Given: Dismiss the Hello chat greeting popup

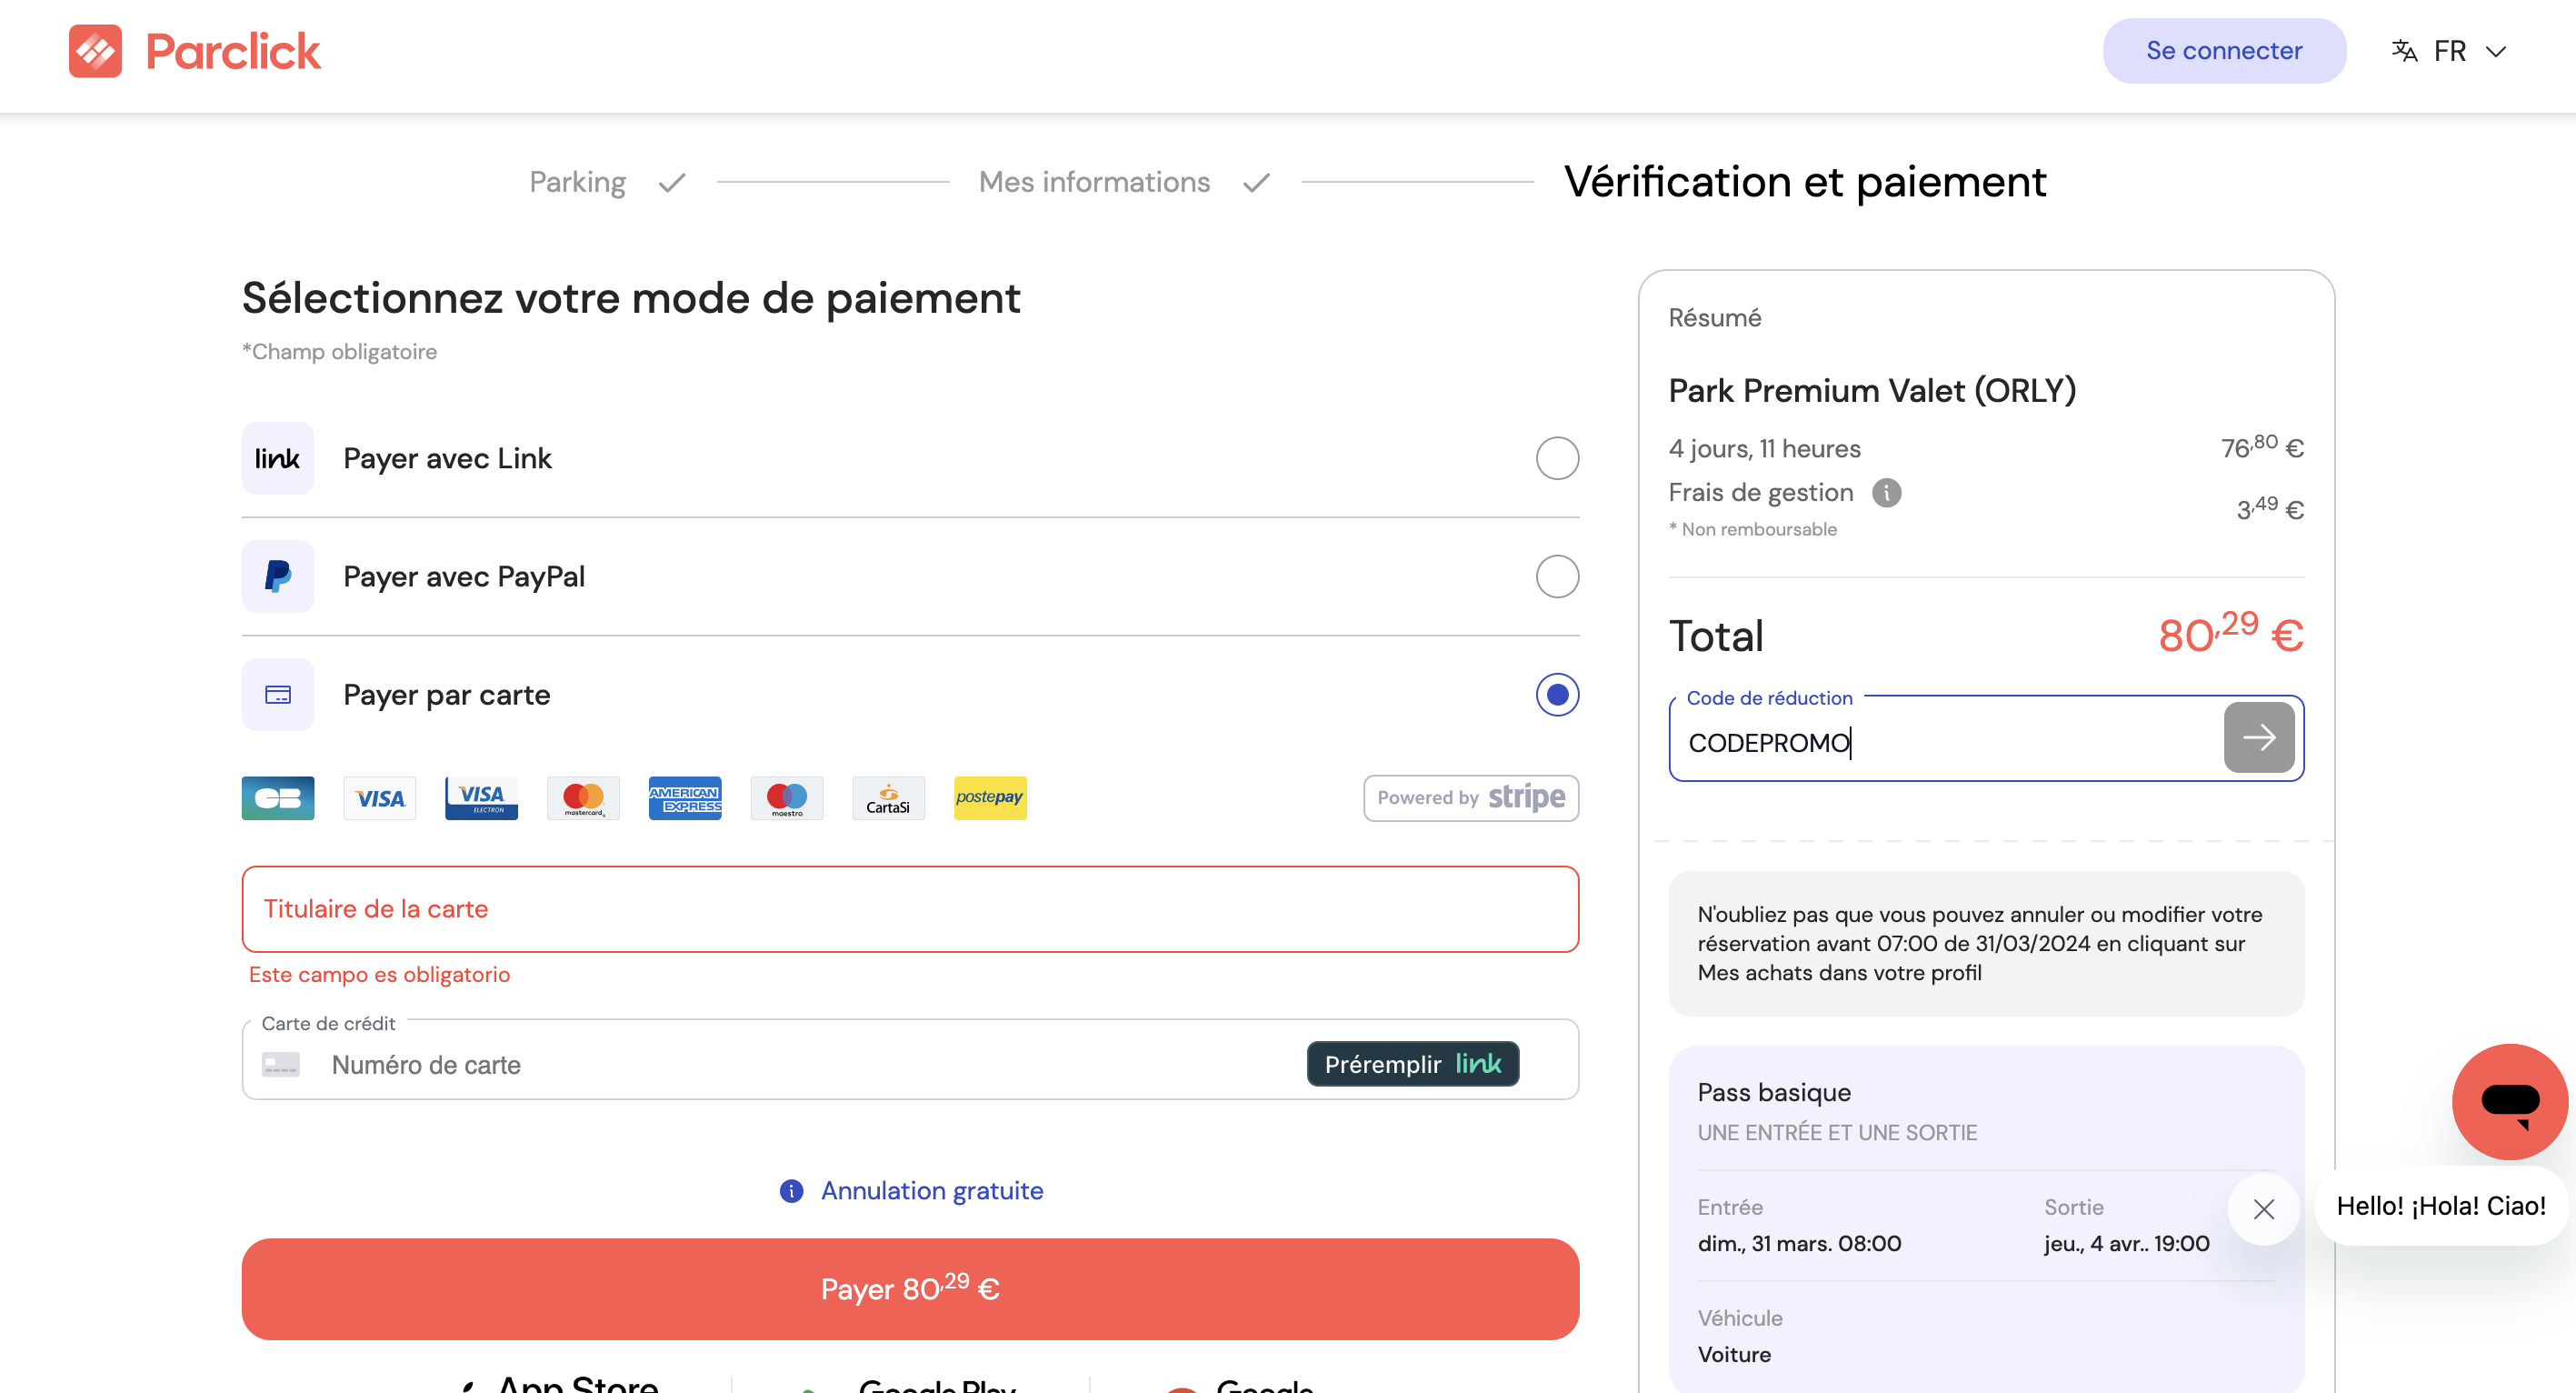Looking at the screenshot, I should point(2263,1209).
